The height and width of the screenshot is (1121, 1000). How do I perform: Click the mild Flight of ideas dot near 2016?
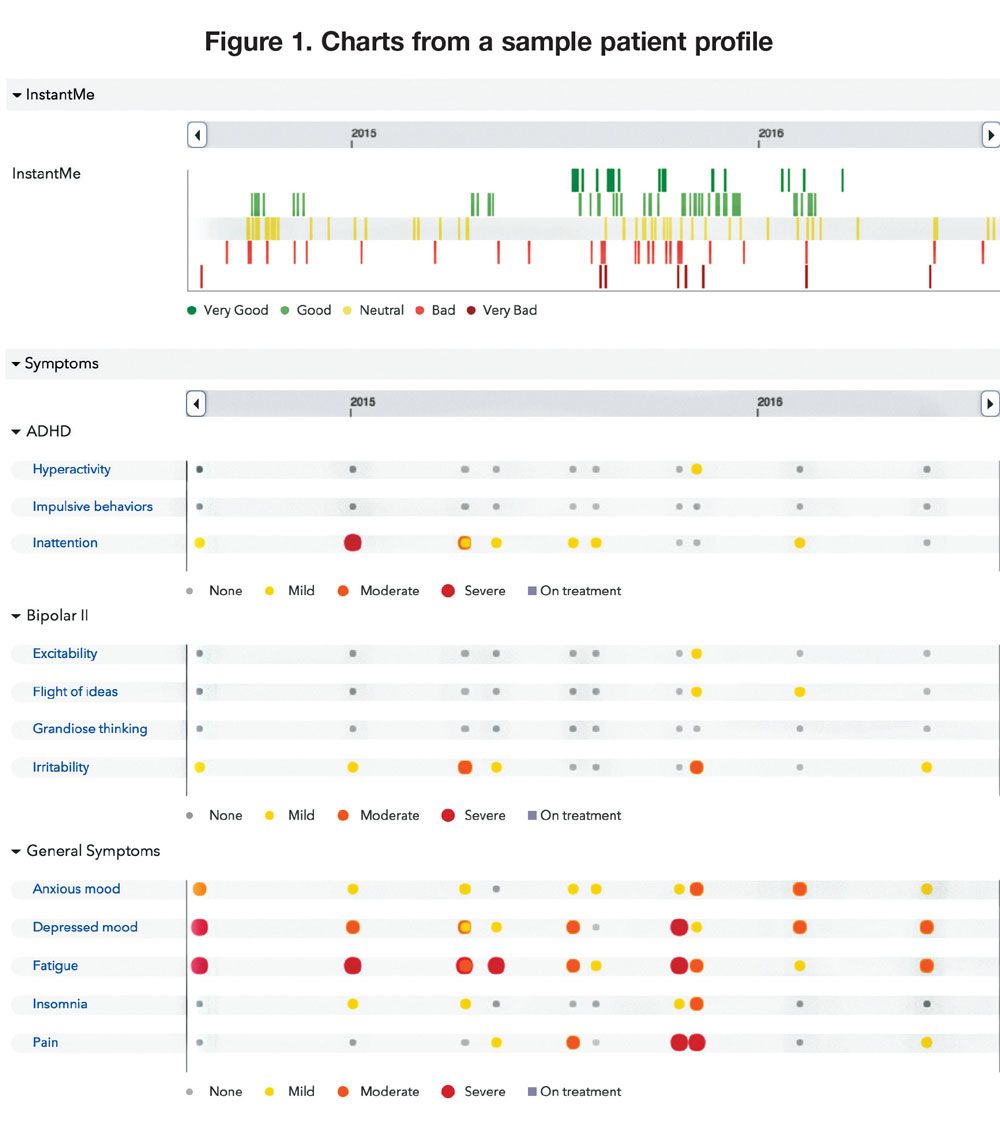point(800,691)
